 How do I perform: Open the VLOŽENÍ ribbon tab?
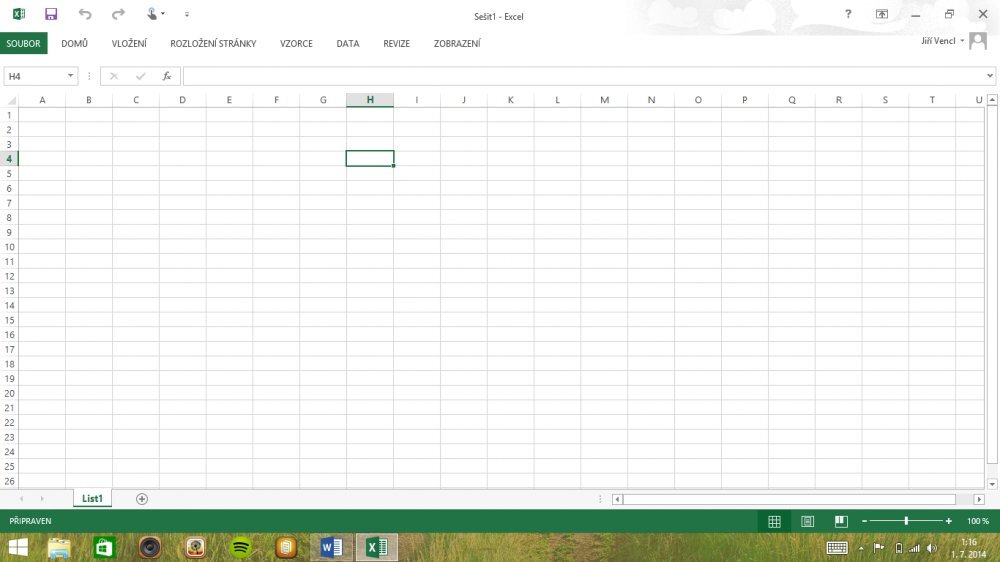pos(129,44)
